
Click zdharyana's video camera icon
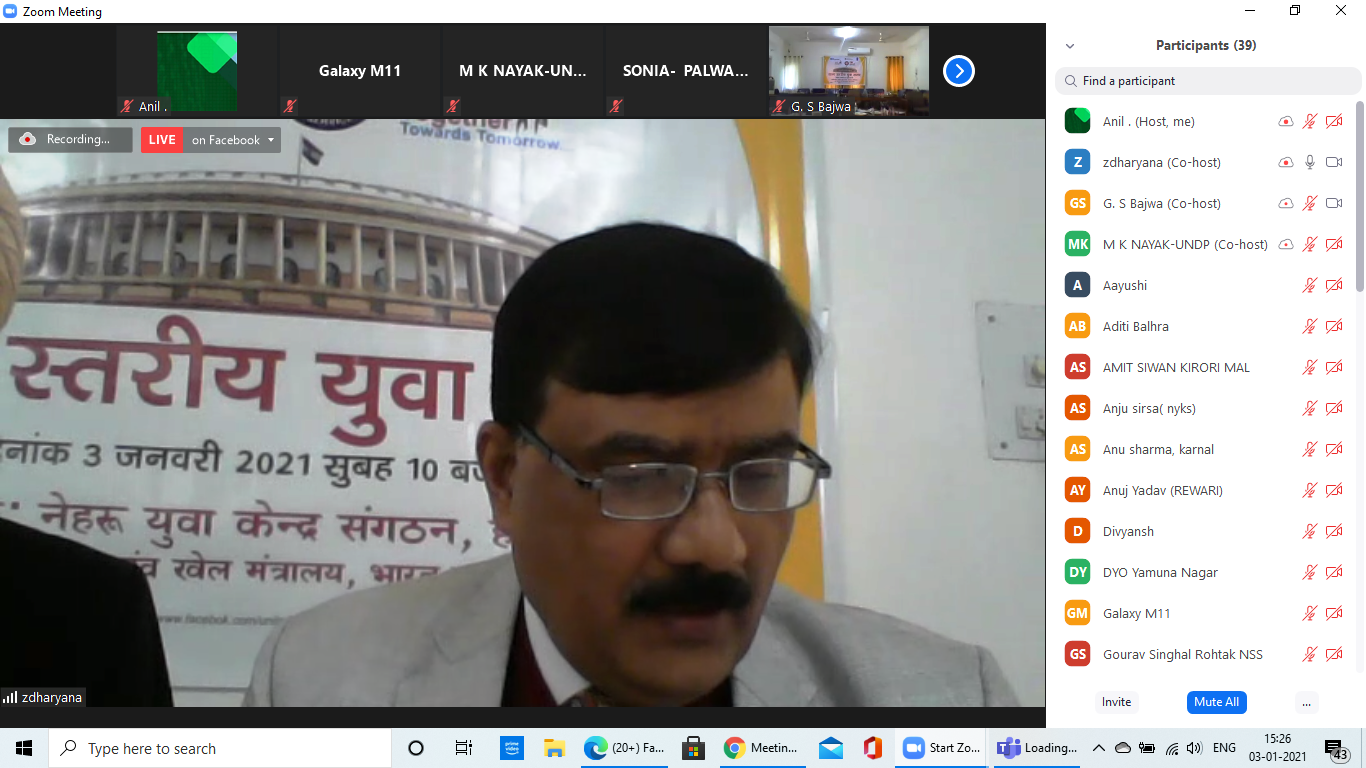[x=1334, y=162]
